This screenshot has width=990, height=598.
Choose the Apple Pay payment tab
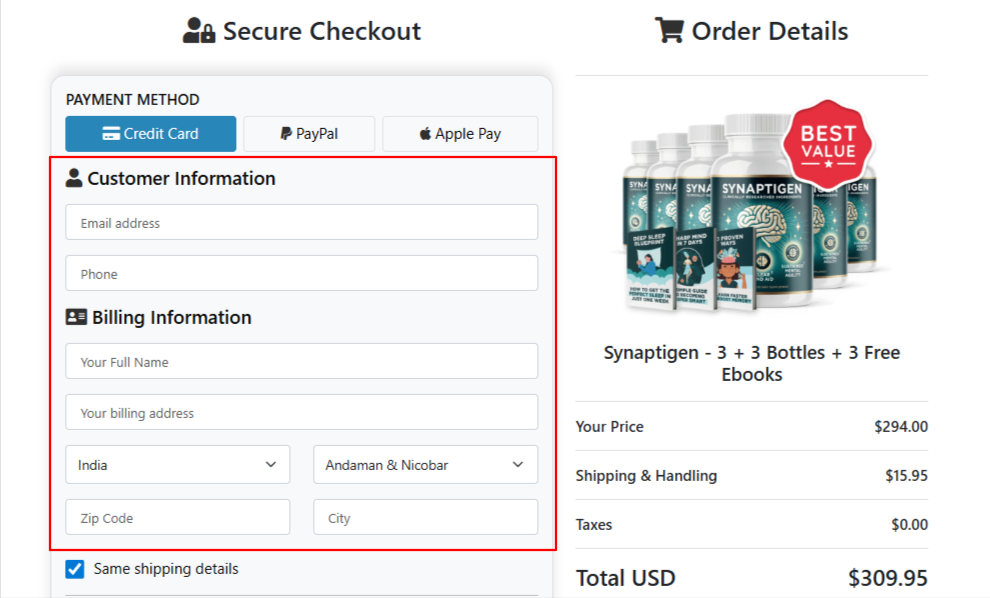(460, 134)
